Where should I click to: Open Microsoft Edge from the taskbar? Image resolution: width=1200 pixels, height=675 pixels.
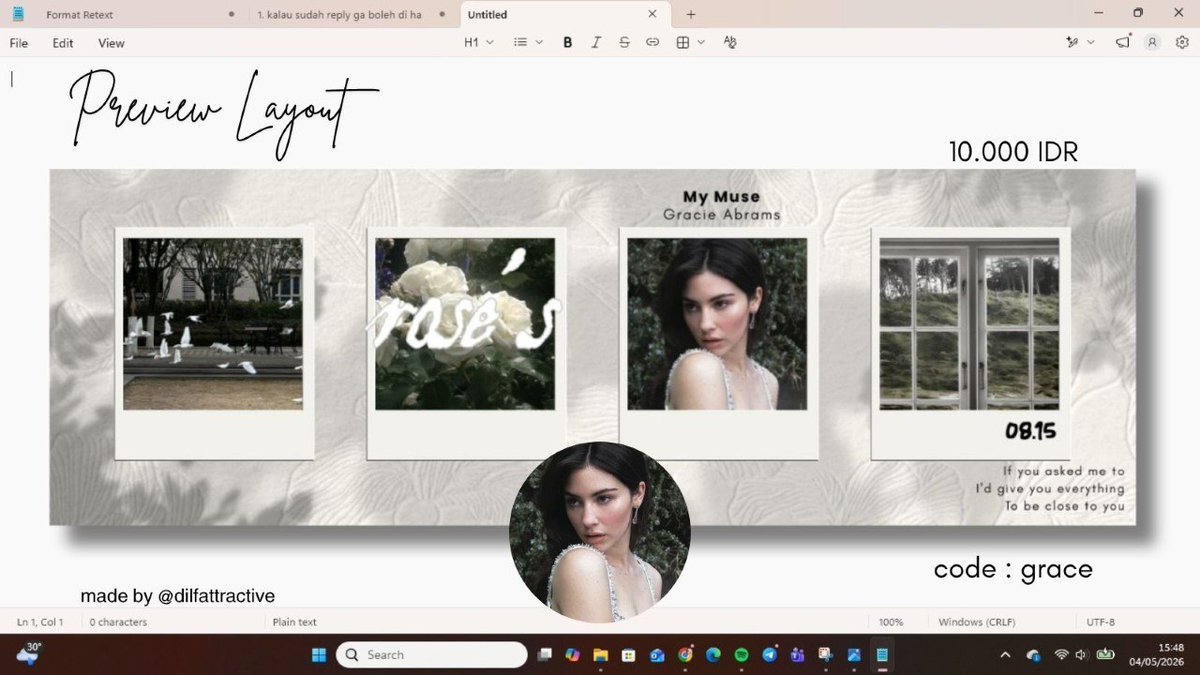click(x=713, y=655)
